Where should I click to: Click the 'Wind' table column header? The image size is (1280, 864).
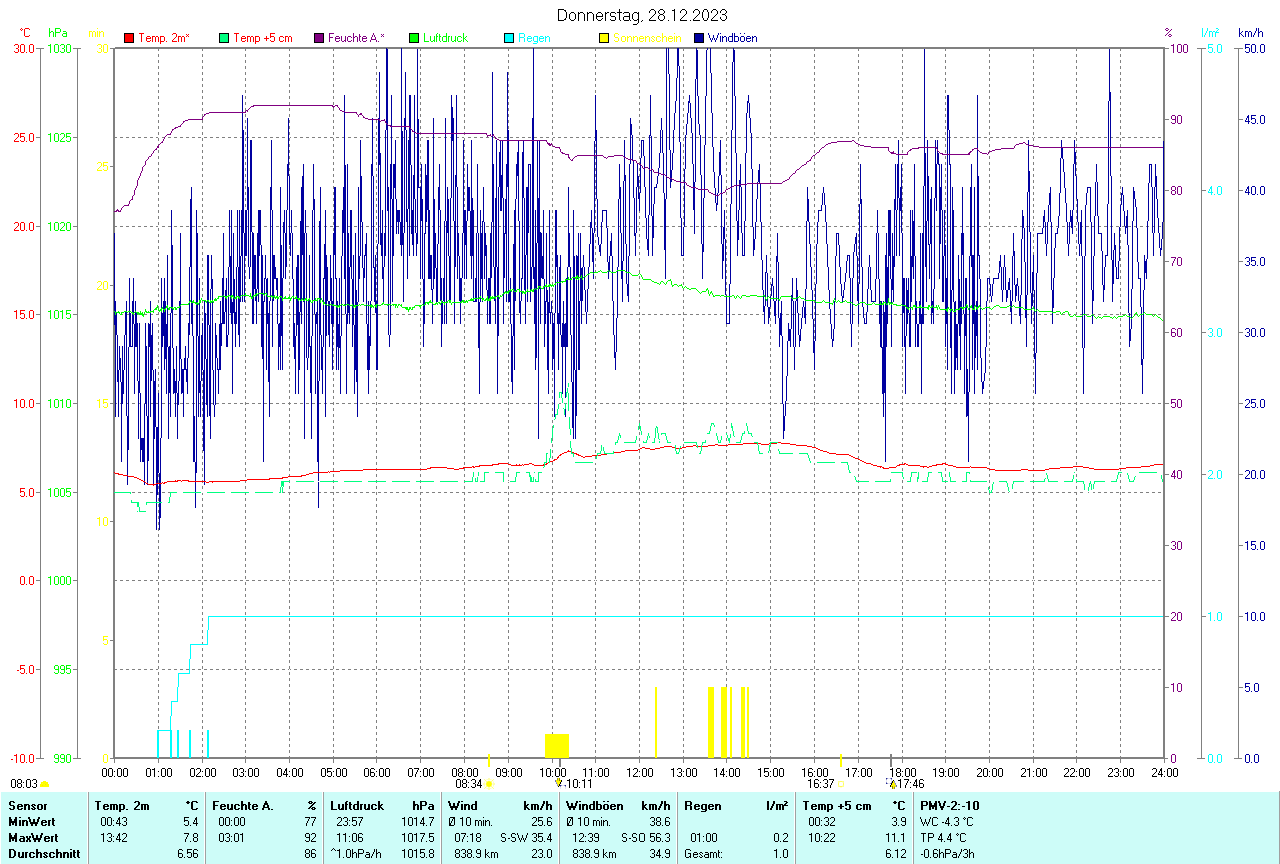[x=462, y=805]
